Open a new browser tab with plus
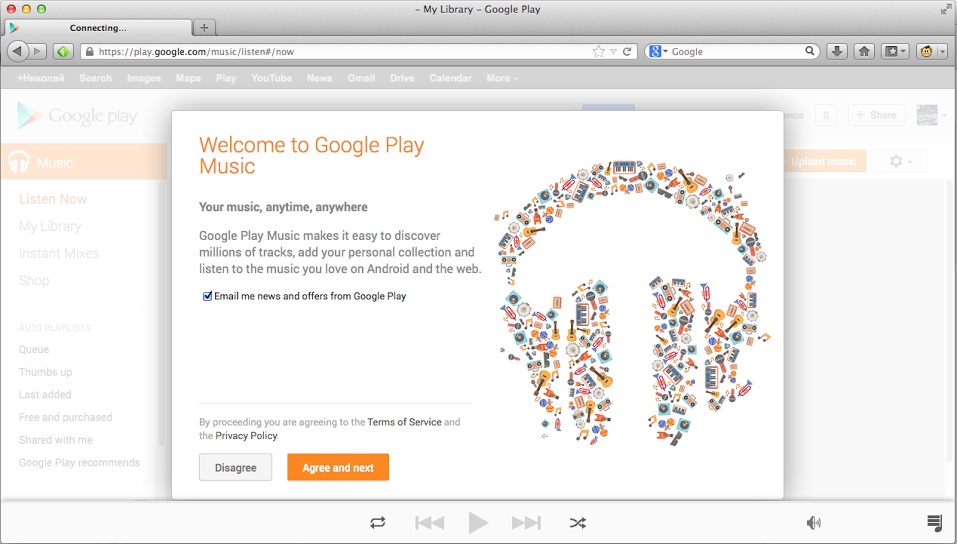This screenshot has height=544, width=957. pos(204,27)
